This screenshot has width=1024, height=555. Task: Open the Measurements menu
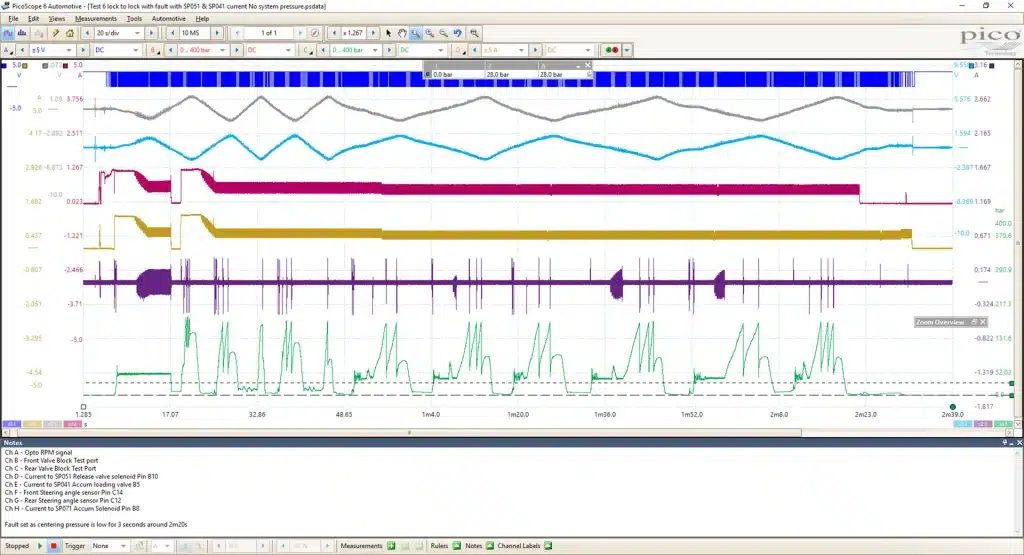[95, 19]
